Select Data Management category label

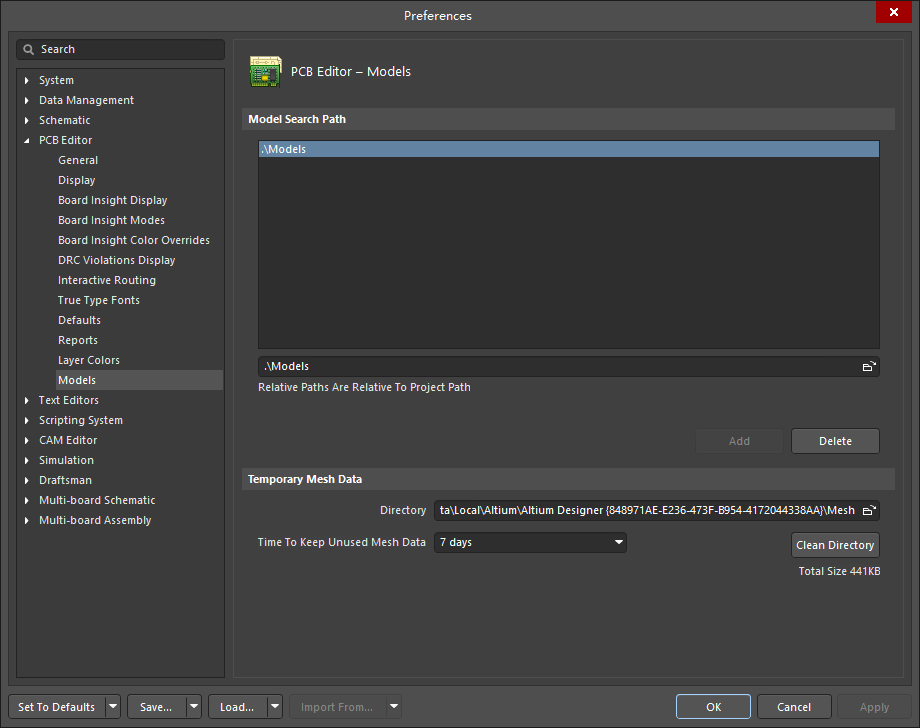86,100
